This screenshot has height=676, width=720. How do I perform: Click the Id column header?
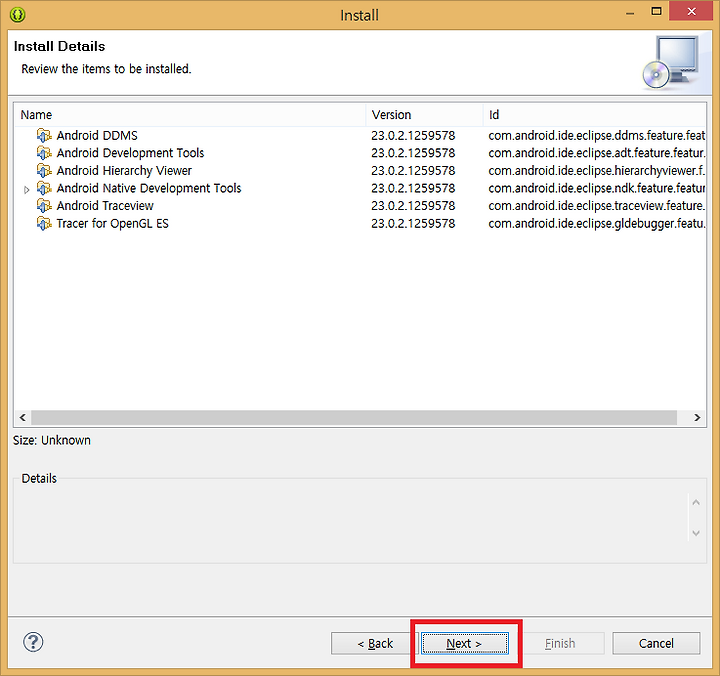(595, 115)
